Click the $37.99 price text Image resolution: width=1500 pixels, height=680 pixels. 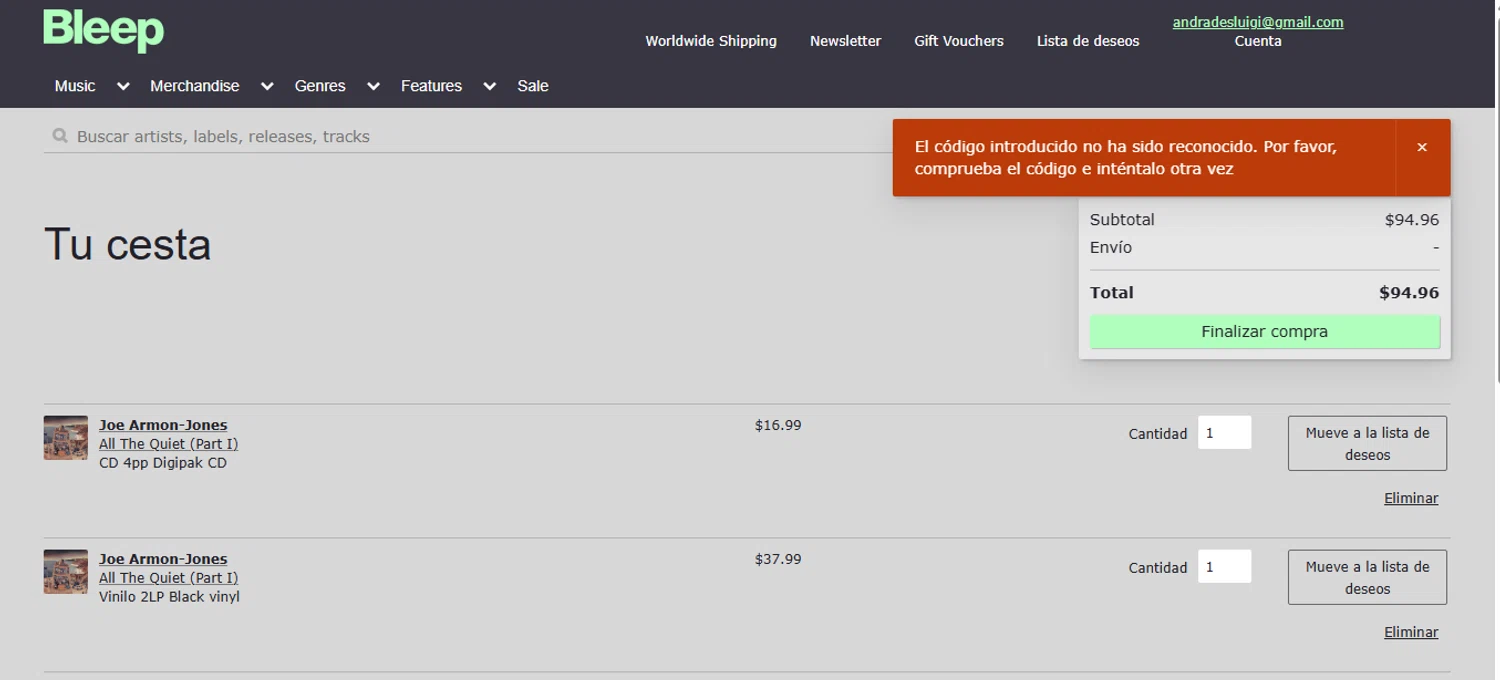click(x=778, y=559)
